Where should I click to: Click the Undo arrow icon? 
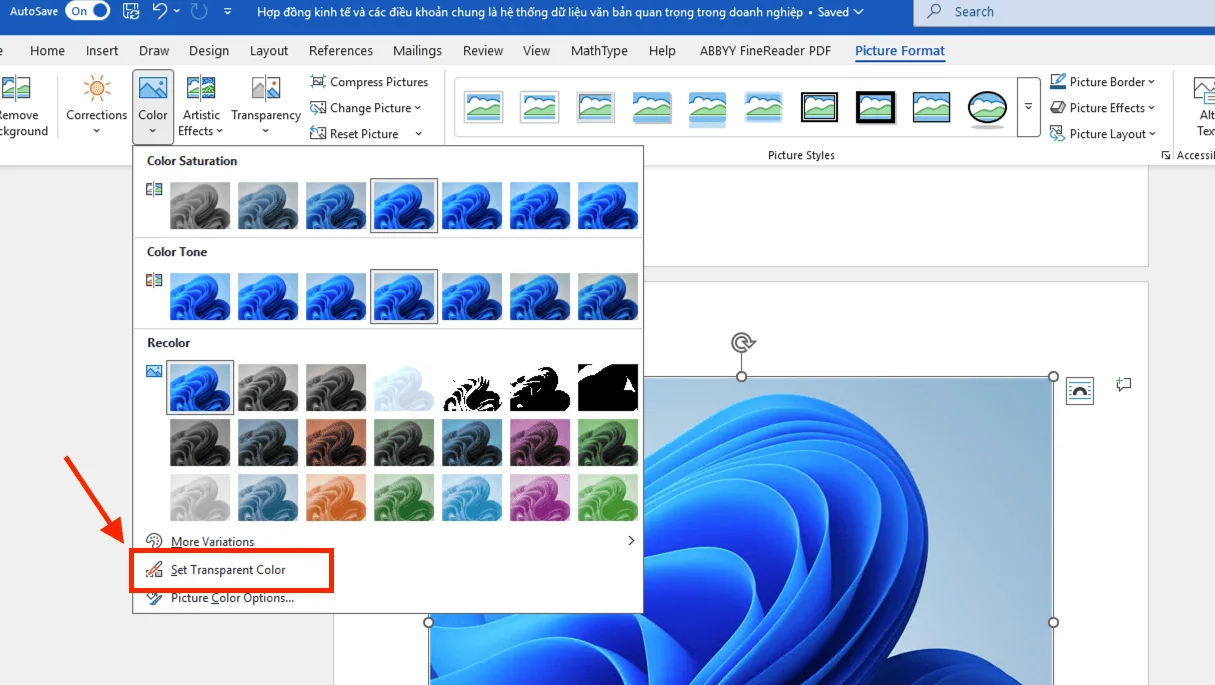click(x=160, y=12)
